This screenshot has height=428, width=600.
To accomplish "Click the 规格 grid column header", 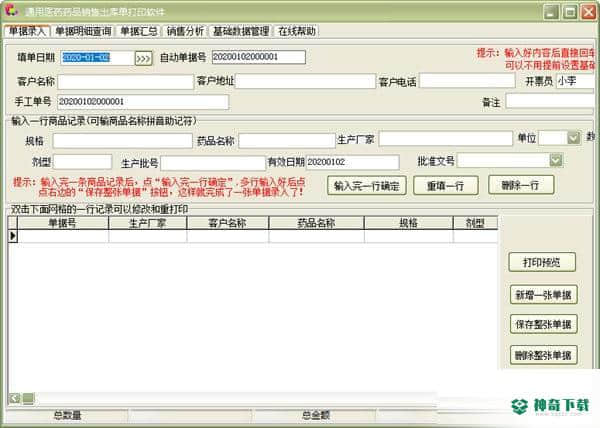I will pyautogui.click(x=409, y=223).
